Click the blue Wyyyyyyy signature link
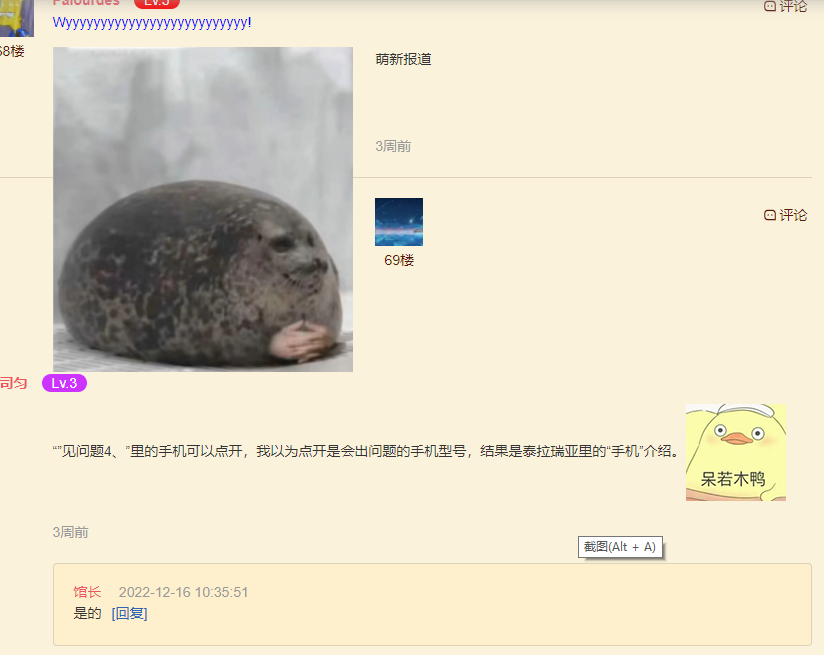Viewport: 824px width, 655px height. point(152,22)
